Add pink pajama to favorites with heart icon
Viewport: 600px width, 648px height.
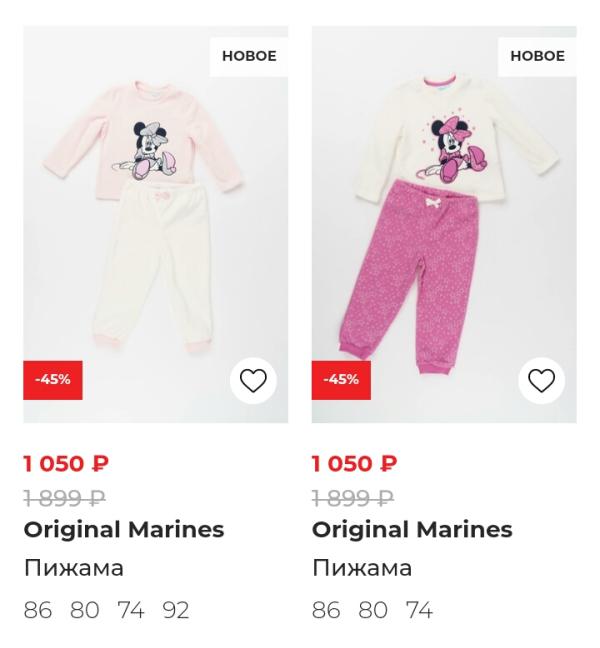point(253,381)
